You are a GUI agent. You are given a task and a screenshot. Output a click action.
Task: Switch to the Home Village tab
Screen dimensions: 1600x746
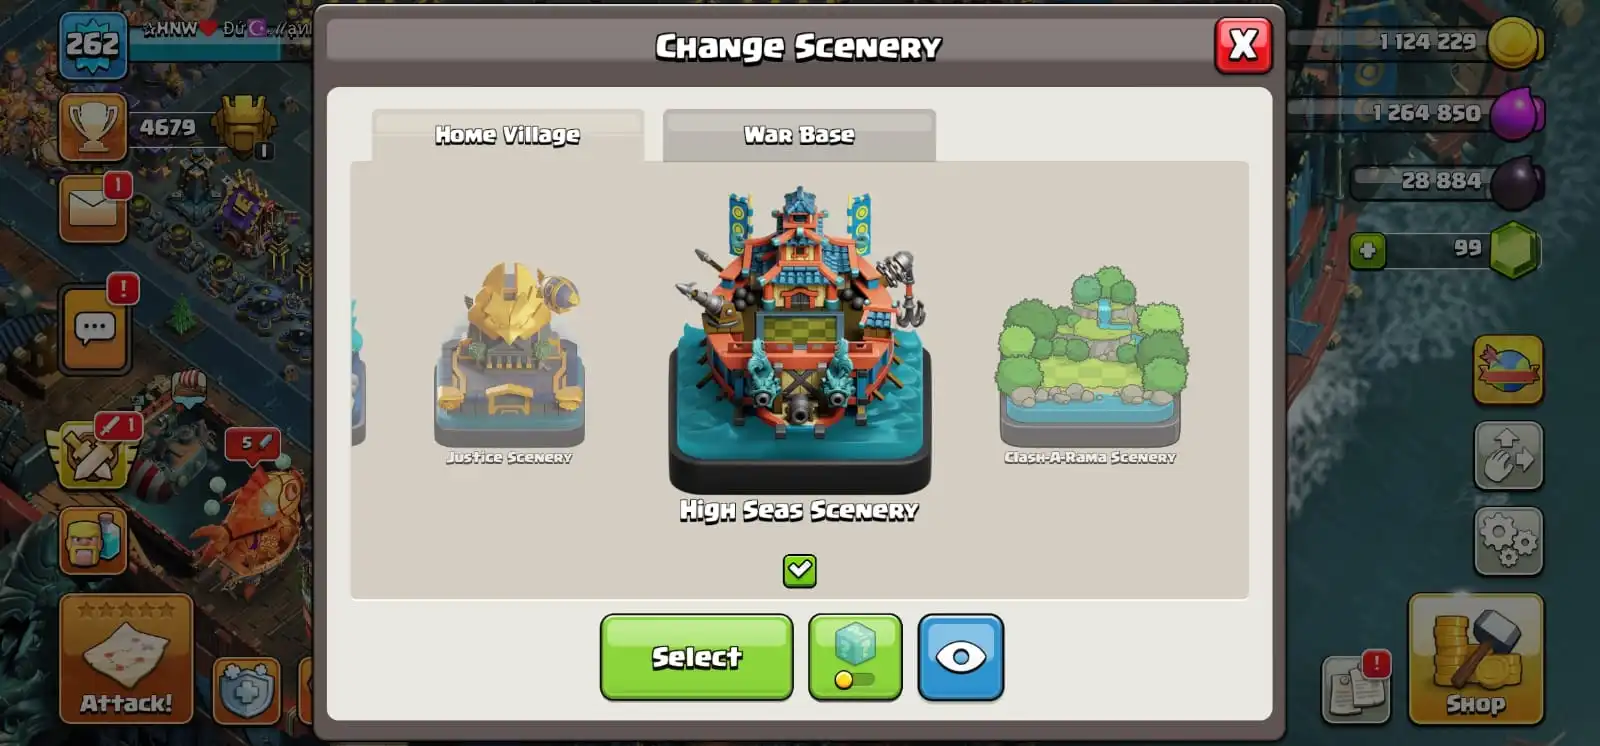click(x=507, y=135)
